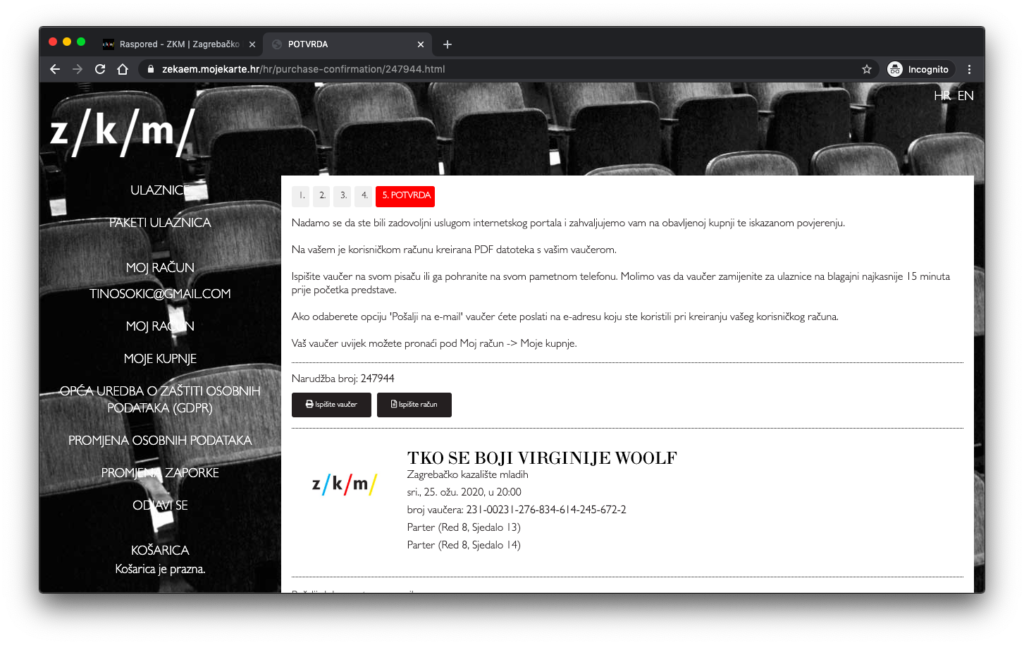
Task: Go to MOJE KUPNJE page
Action: tap(160, 358)
